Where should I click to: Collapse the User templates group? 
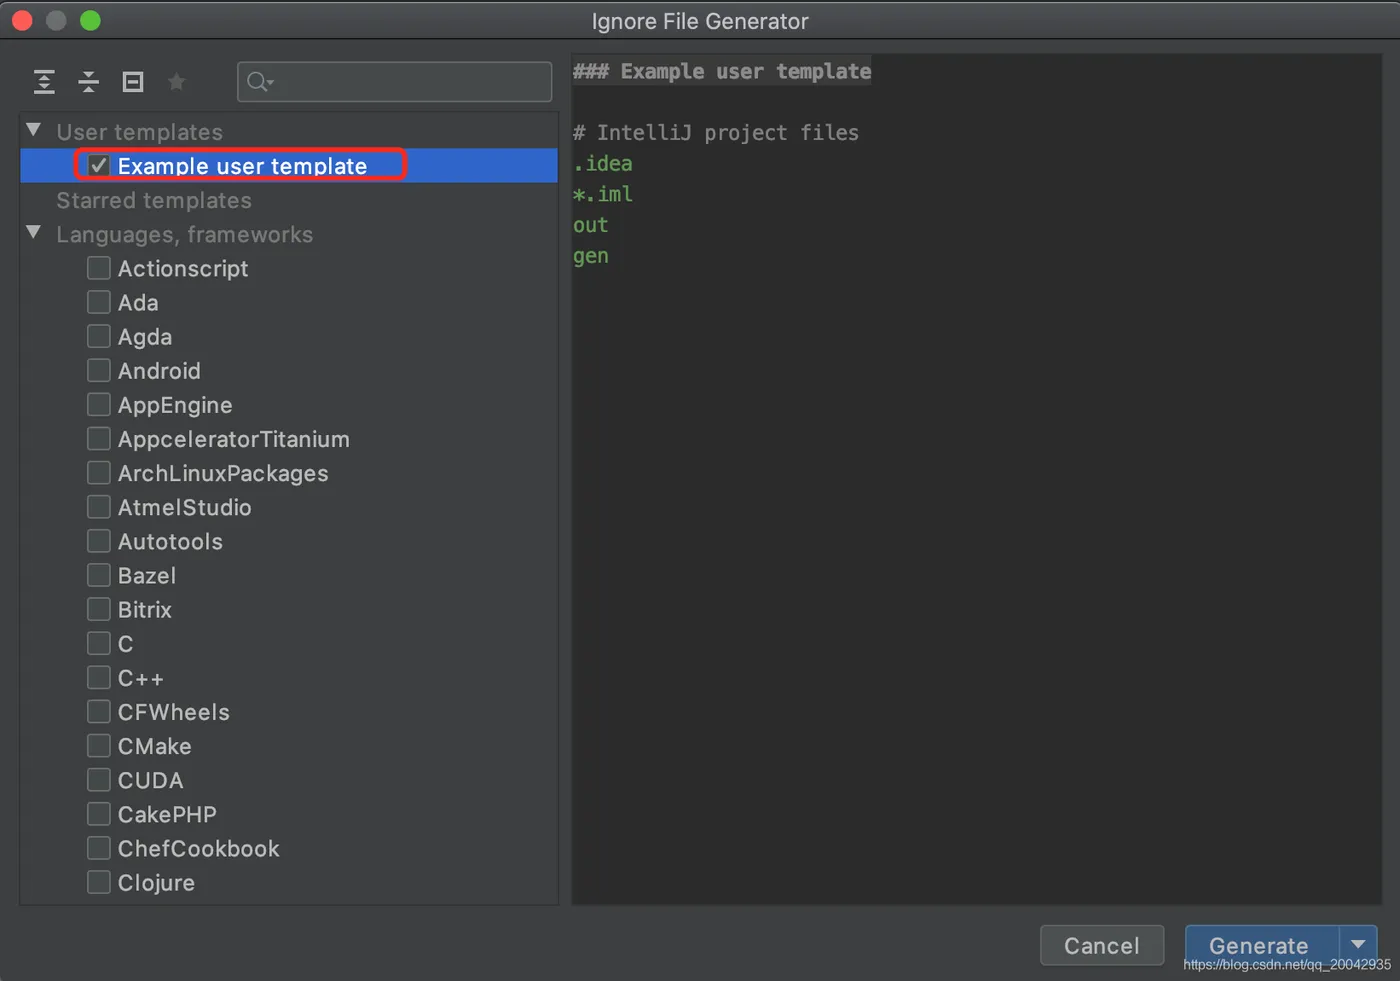tap(34, 131)
